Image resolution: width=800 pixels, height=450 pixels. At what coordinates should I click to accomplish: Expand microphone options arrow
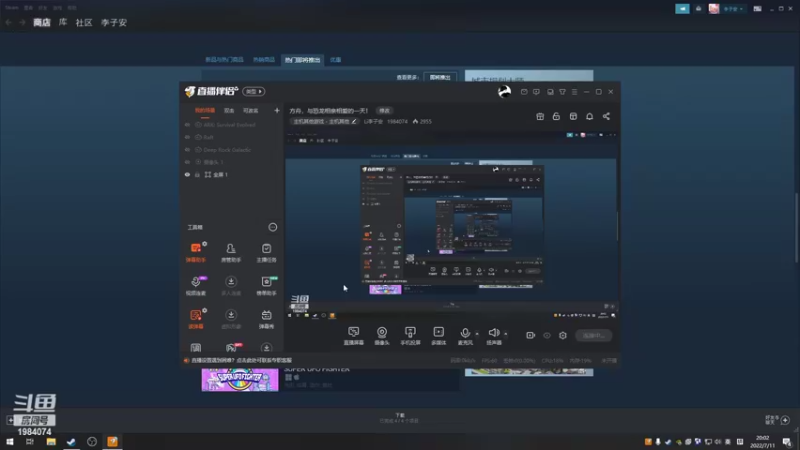[477, 334]
